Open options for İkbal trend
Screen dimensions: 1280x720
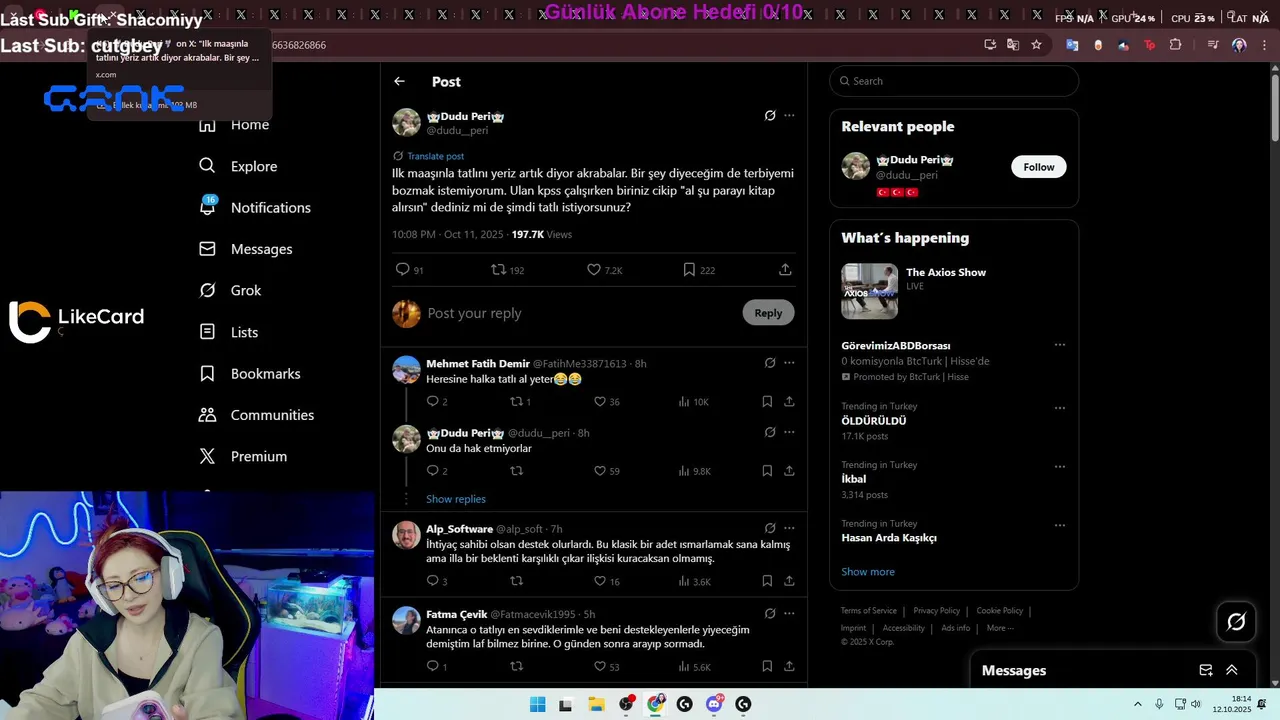[x=1060, y=467]
